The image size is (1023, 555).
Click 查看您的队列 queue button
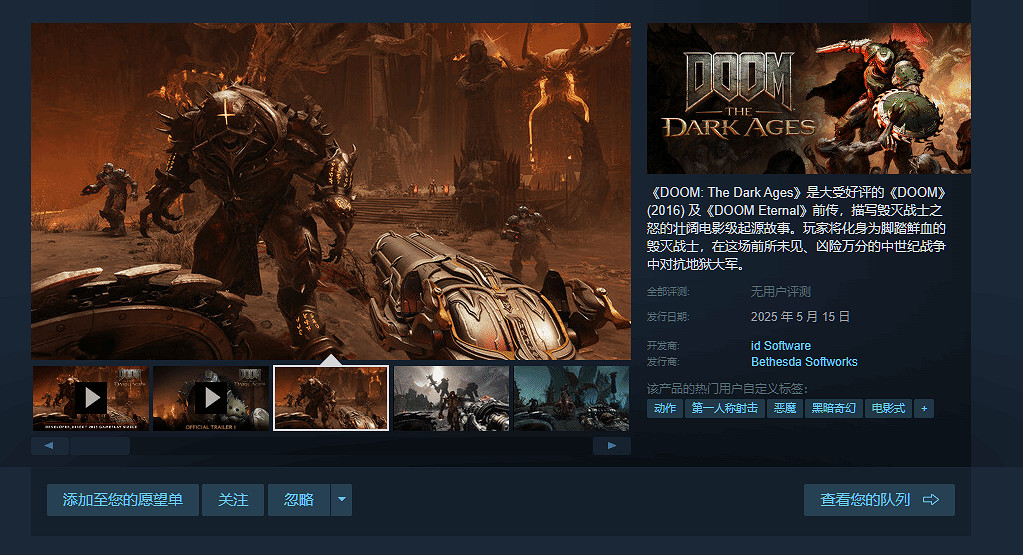879,500
